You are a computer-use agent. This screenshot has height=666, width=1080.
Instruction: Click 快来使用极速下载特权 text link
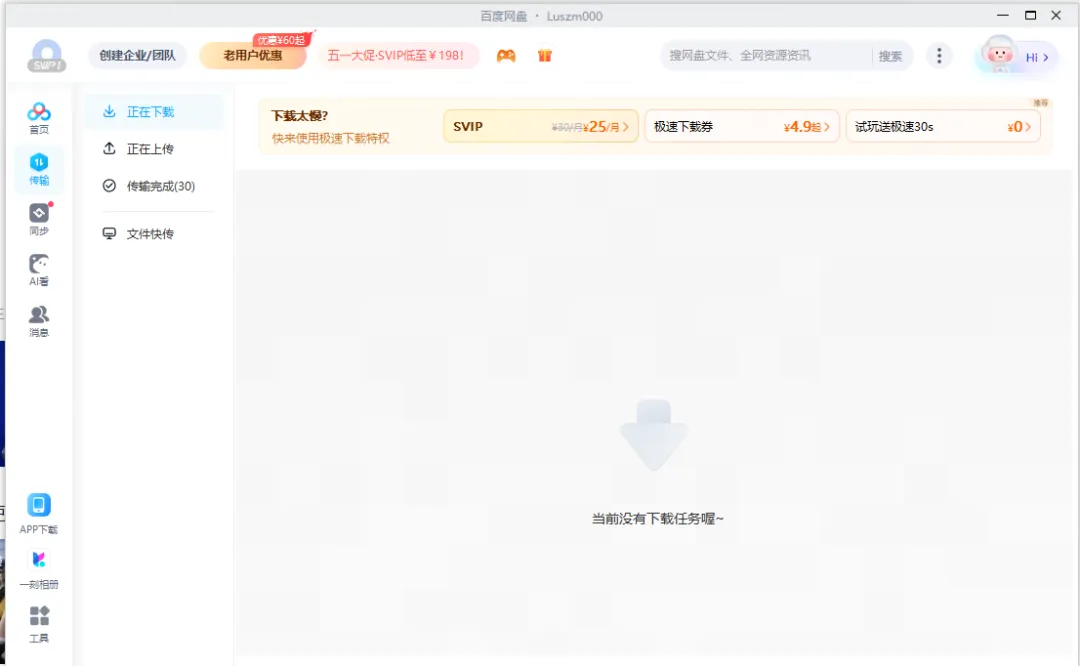pyautogui.click(x=331, y=138)
